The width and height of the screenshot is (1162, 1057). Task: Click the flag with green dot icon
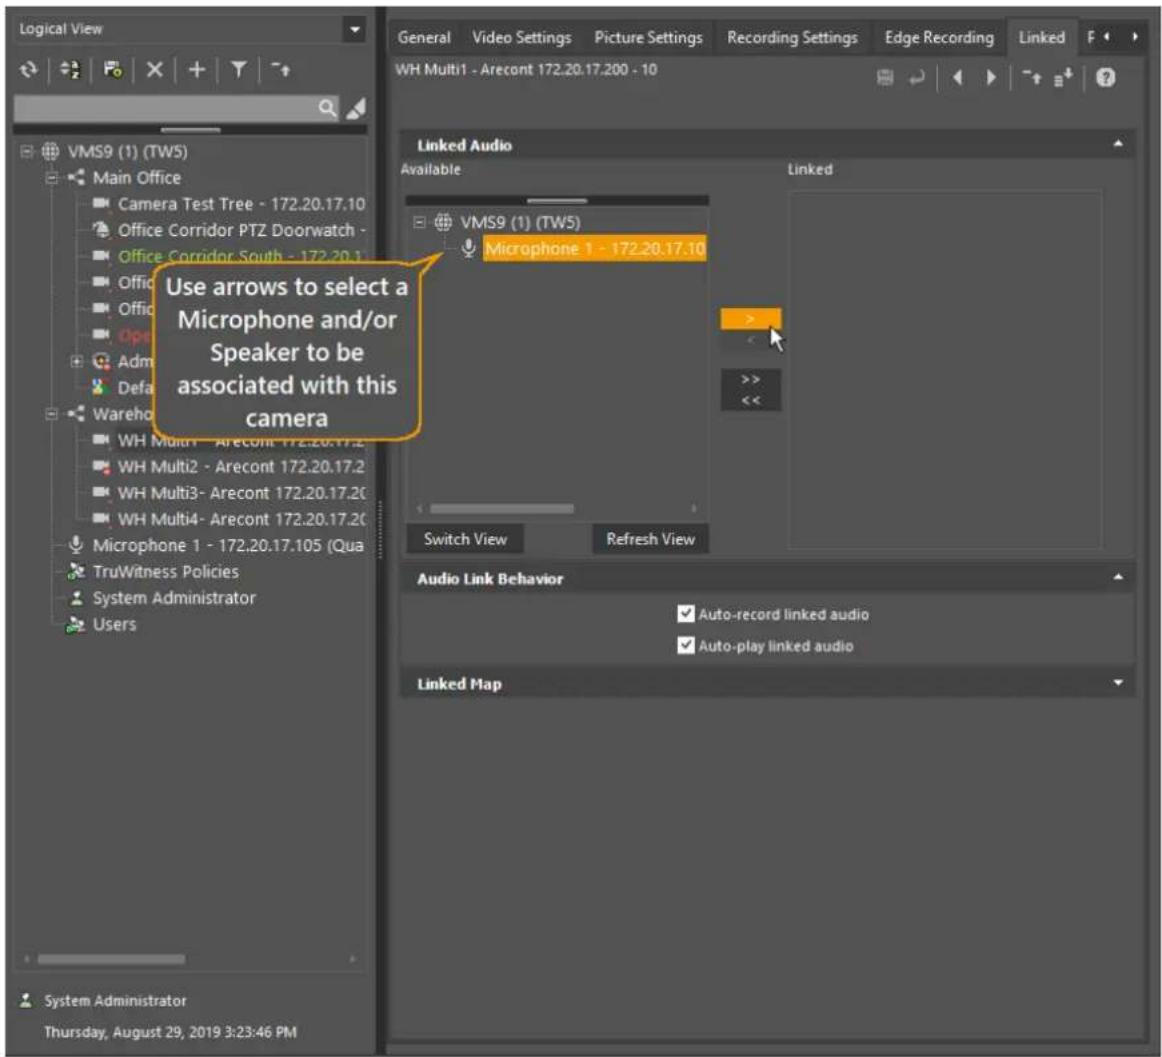click(113, 70)
